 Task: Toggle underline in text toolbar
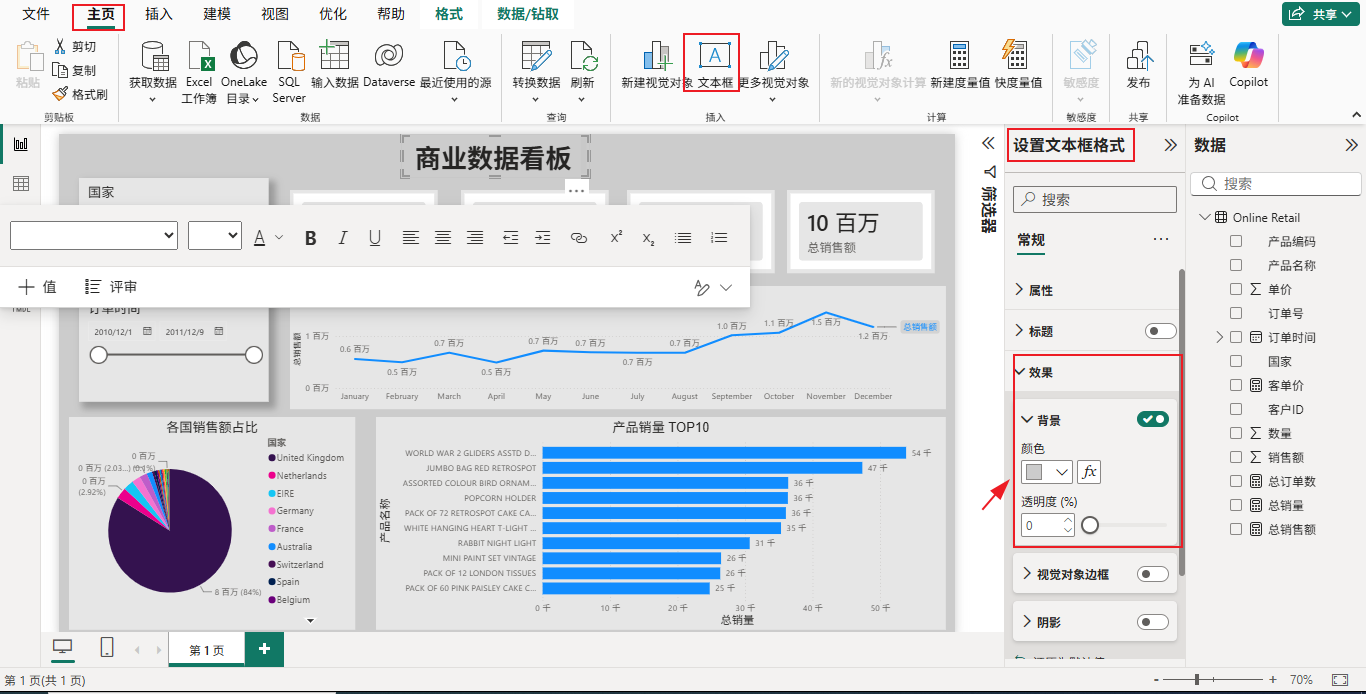click(375, 238)
